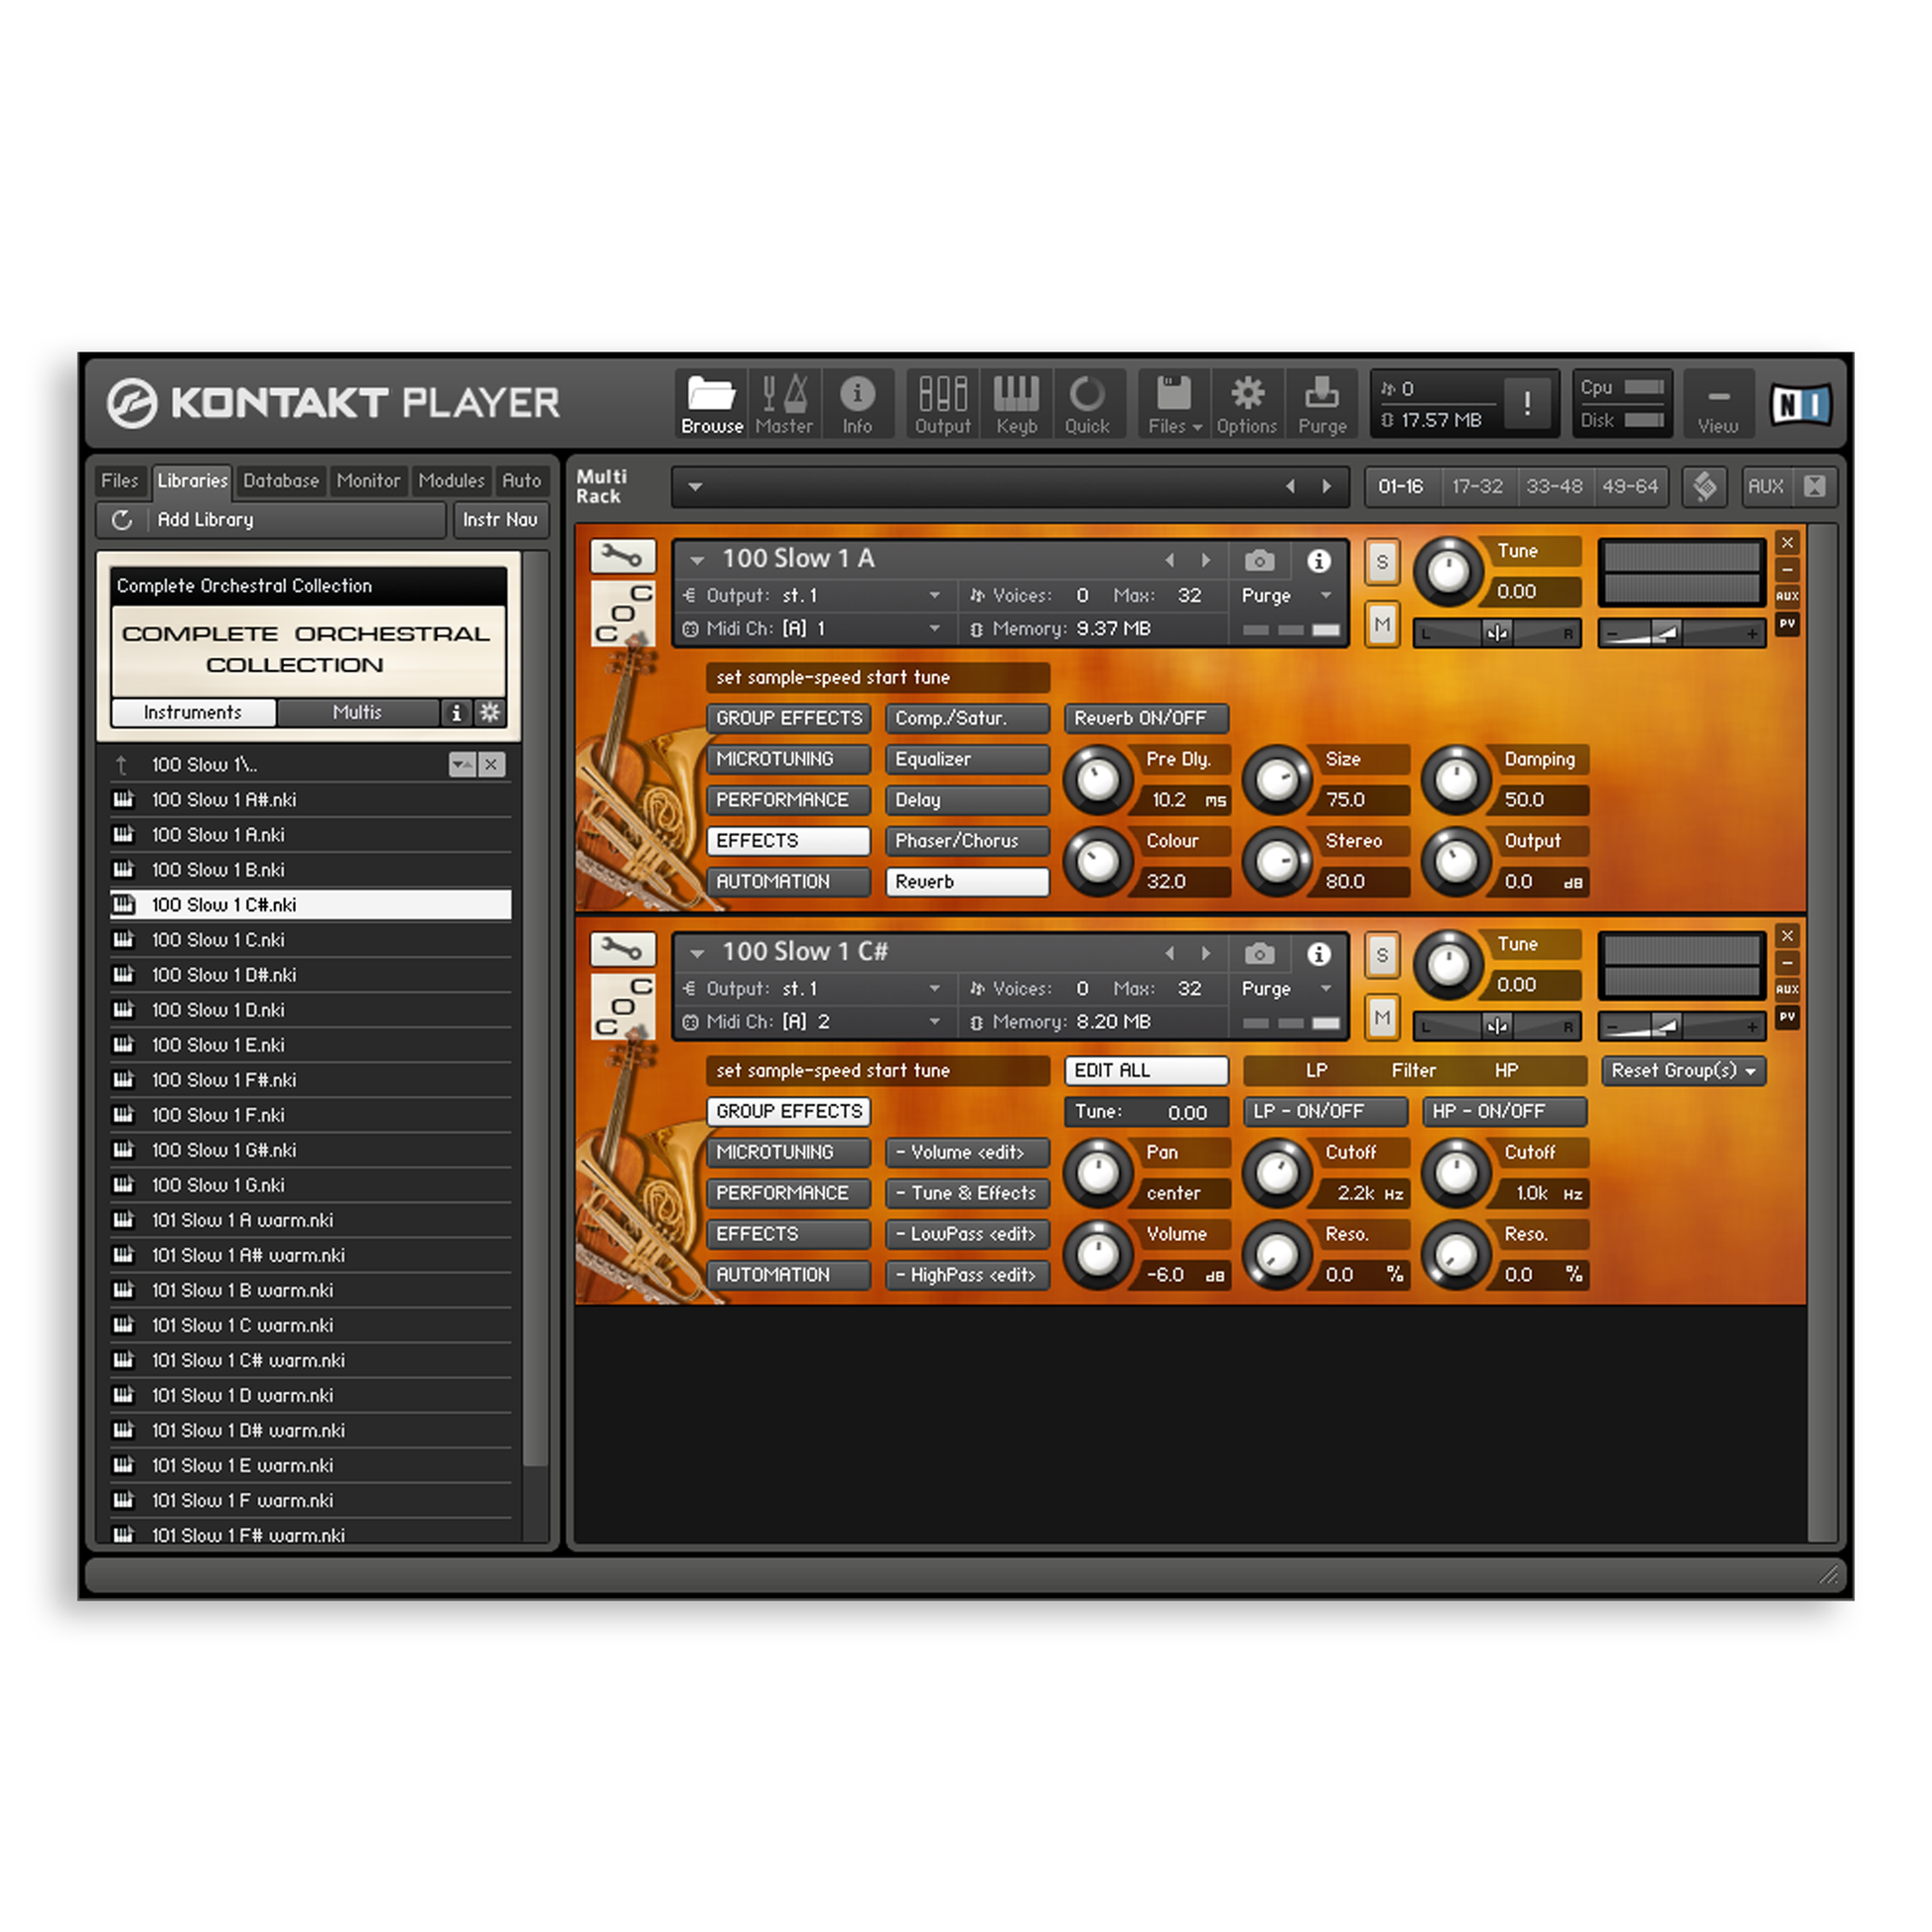Image resolution: width=1932 pixels, height=1932 pixels.
Task: Switch to the Database tab
Action: pyautogui.click(x=281, y=481)
